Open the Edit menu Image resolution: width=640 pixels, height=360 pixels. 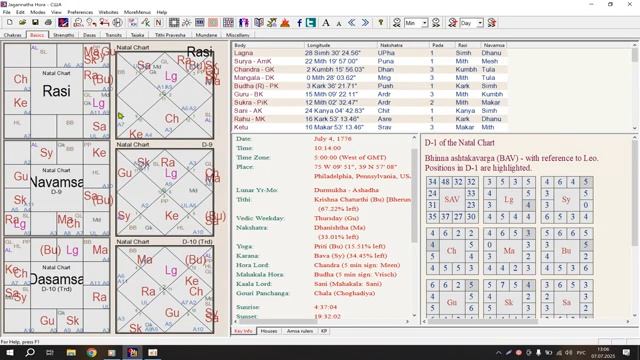pyautogui.click(x=20, y=12)
